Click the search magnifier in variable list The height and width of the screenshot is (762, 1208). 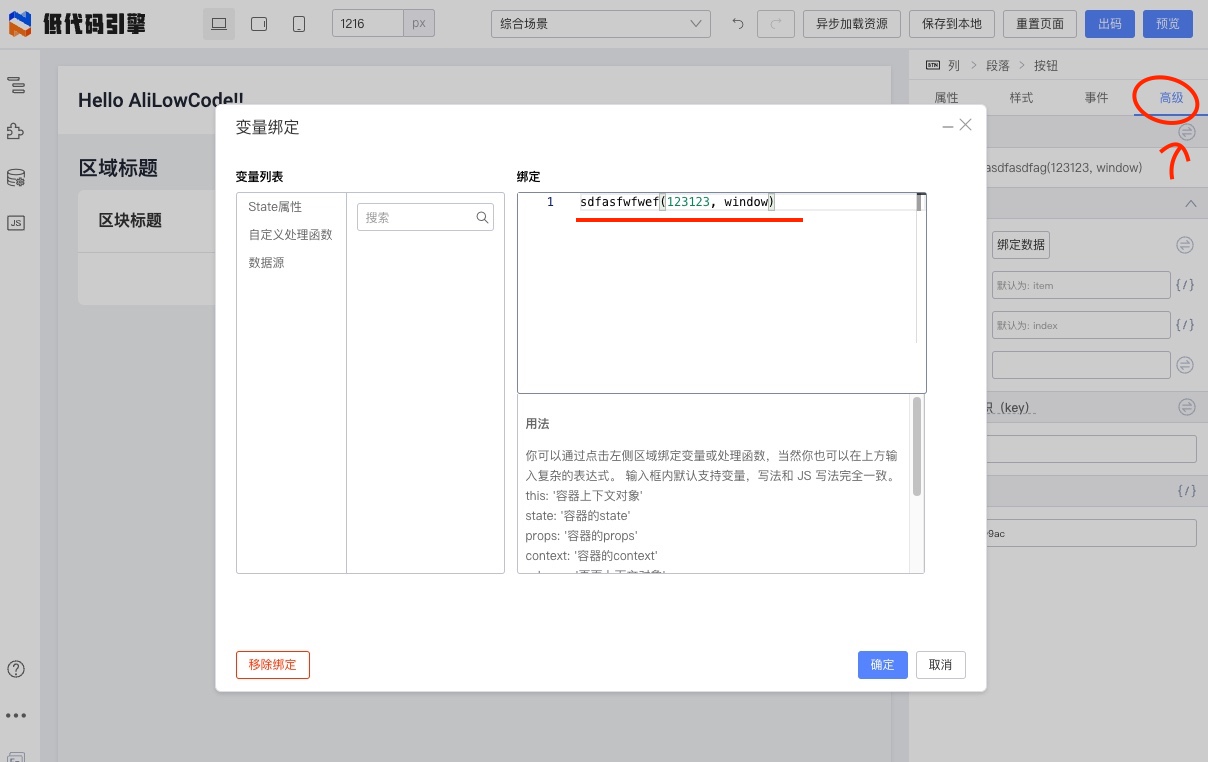pos(482,217)
